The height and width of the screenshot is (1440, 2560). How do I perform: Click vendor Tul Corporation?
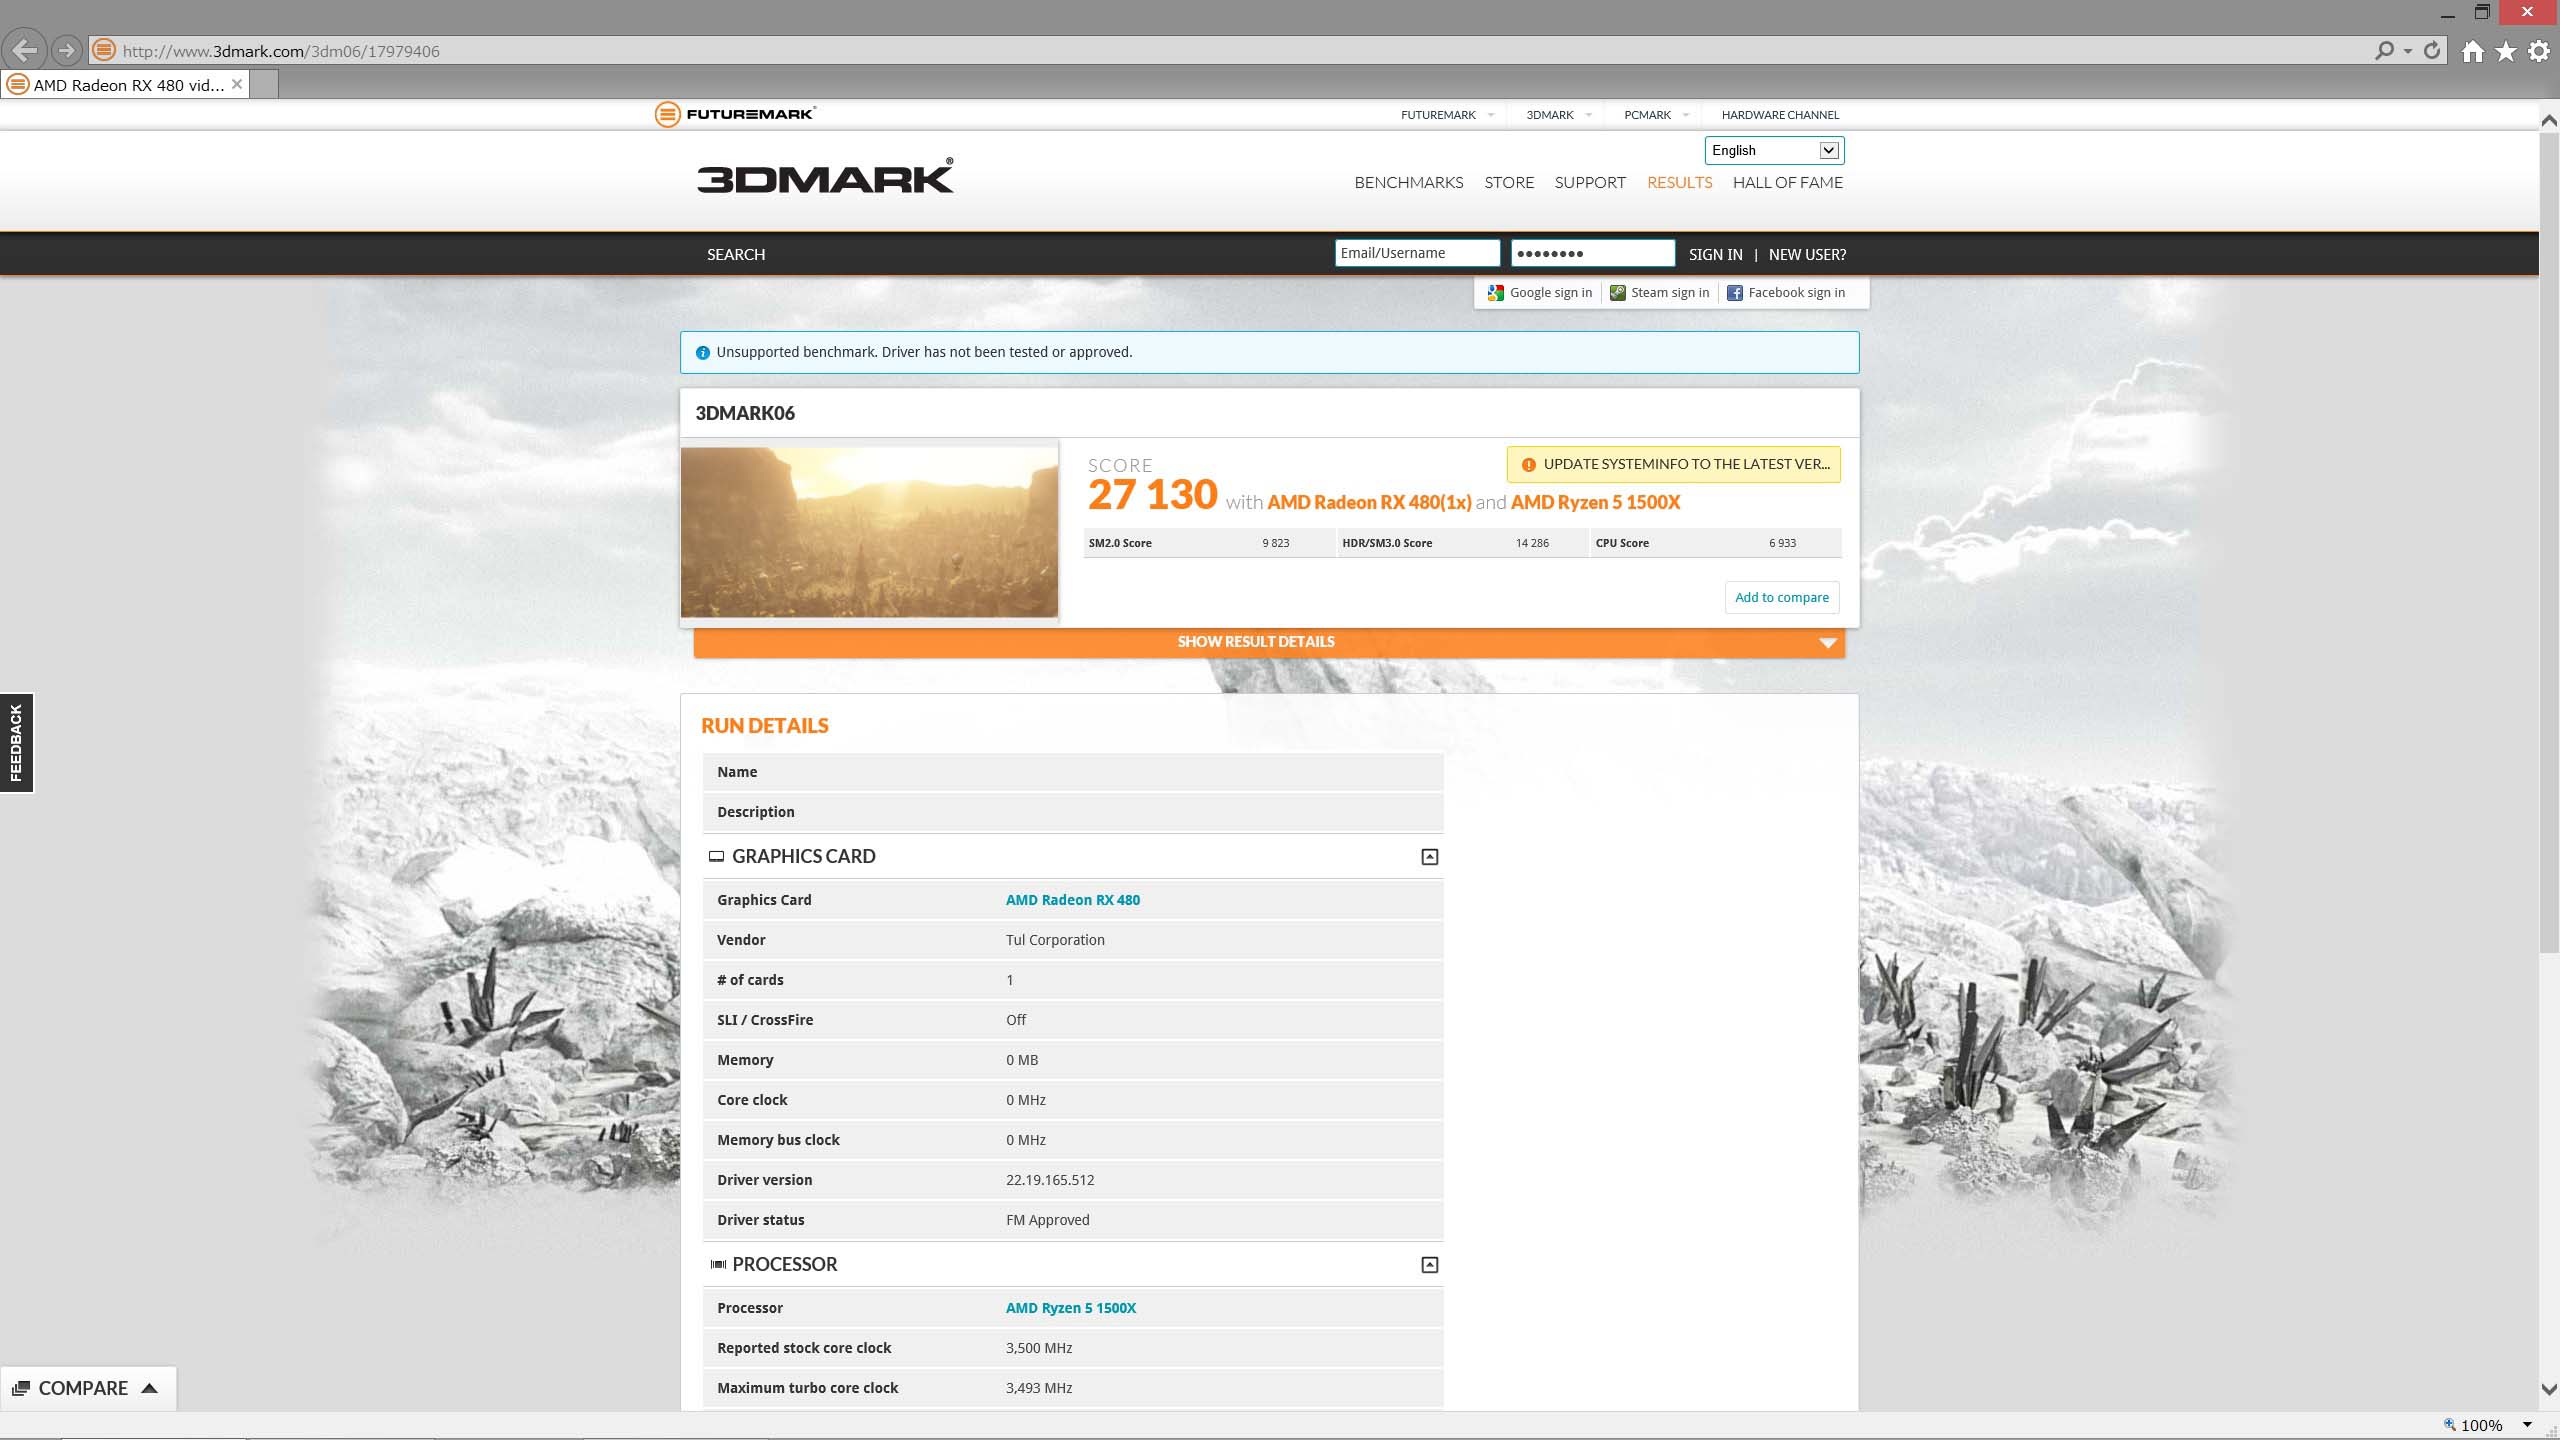click(x=1055, y=940)
